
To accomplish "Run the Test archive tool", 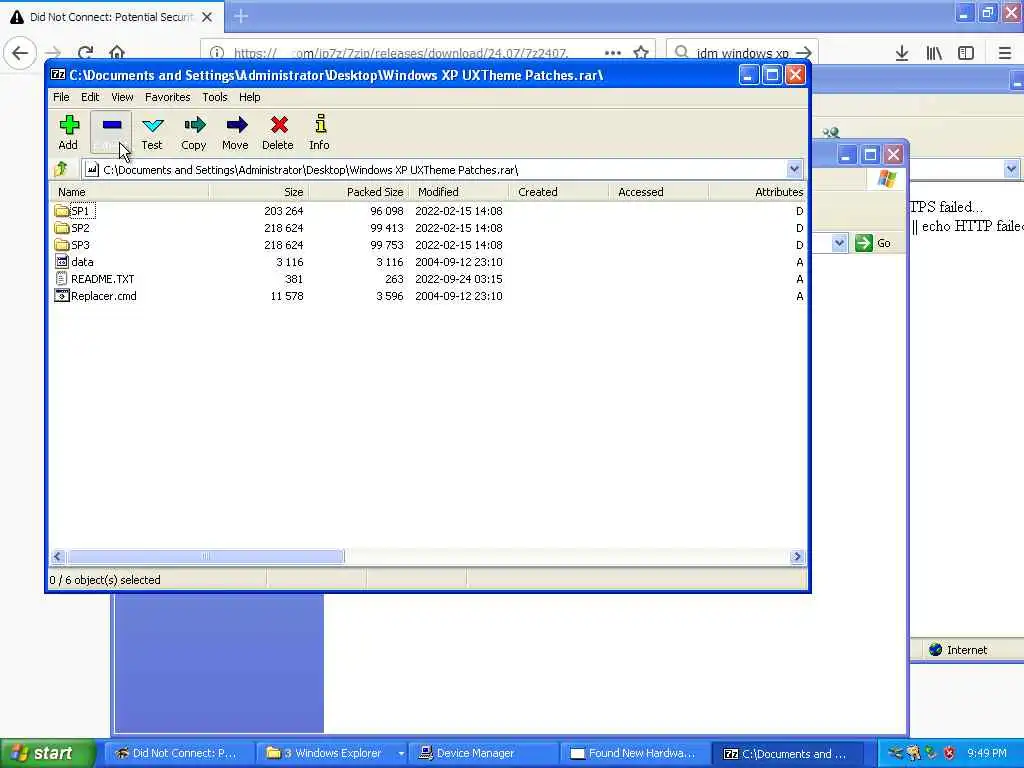I will click(x=152, y=133).
